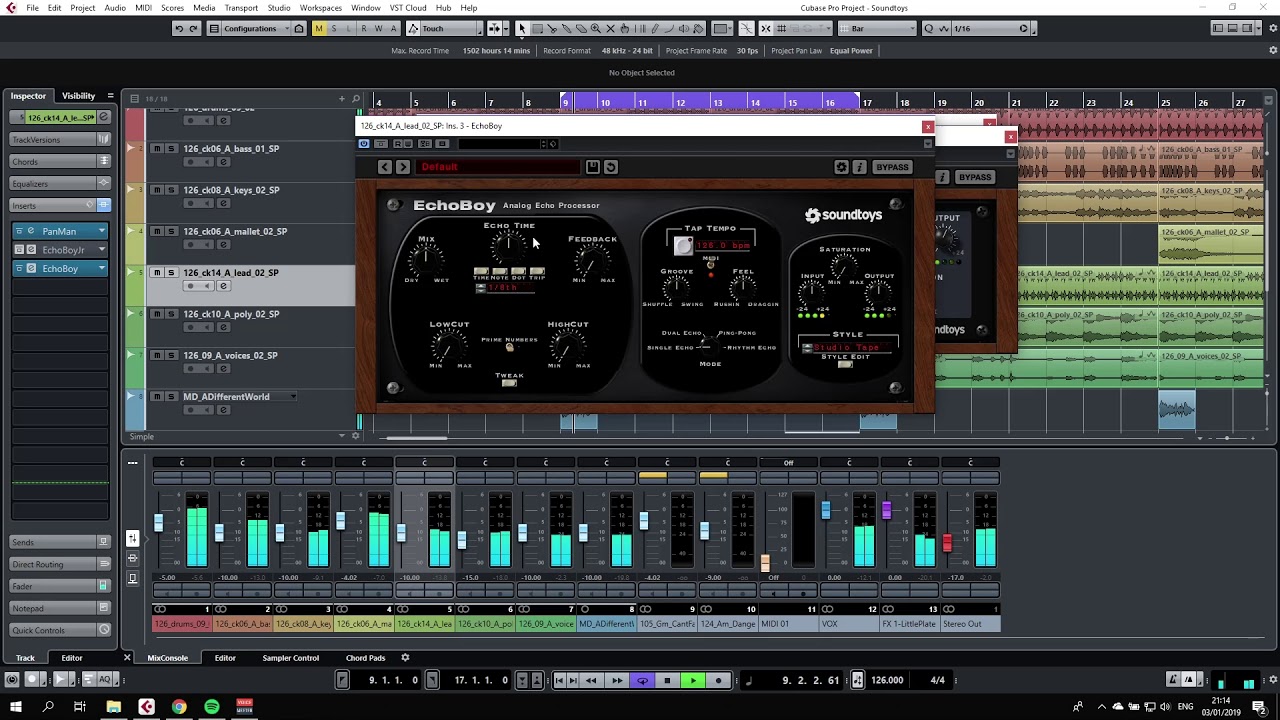This screenshot has width=1280, height=720.
Task: Click the EchoBoy Note time-mode button
Action: point(499,270)
